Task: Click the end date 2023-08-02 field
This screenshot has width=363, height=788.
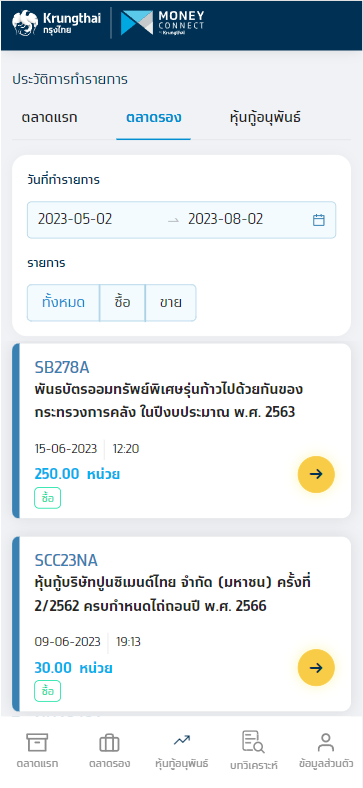Action: coord(226,220)
